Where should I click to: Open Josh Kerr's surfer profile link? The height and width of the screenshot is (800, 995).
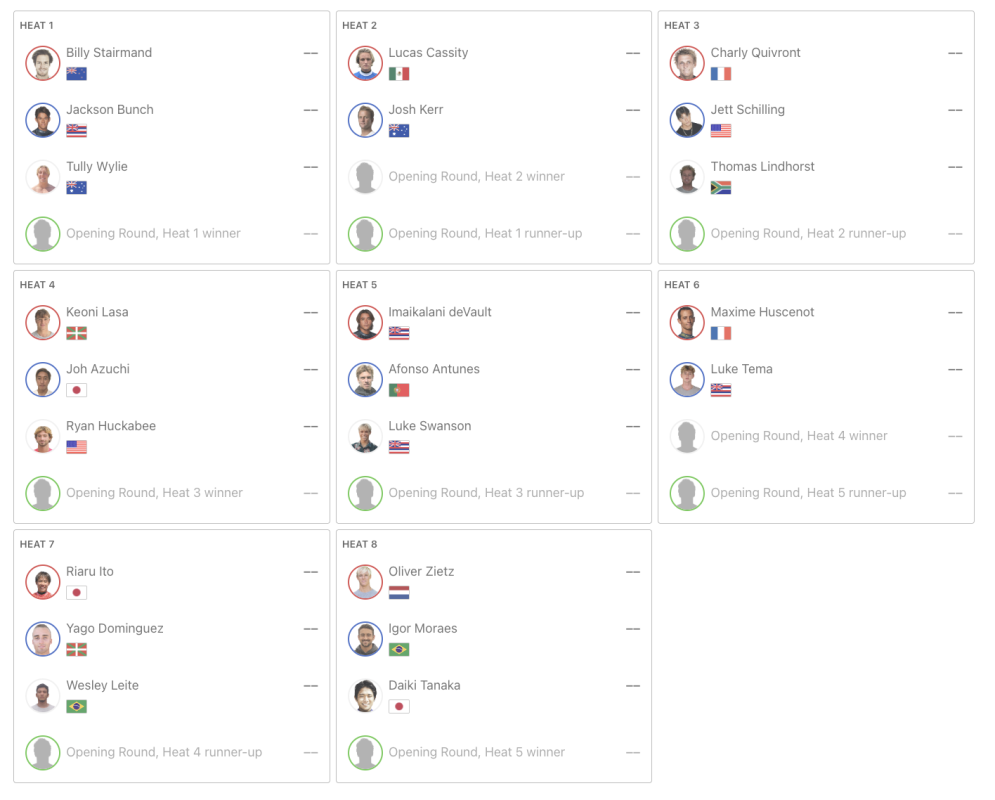click(415, 110)
